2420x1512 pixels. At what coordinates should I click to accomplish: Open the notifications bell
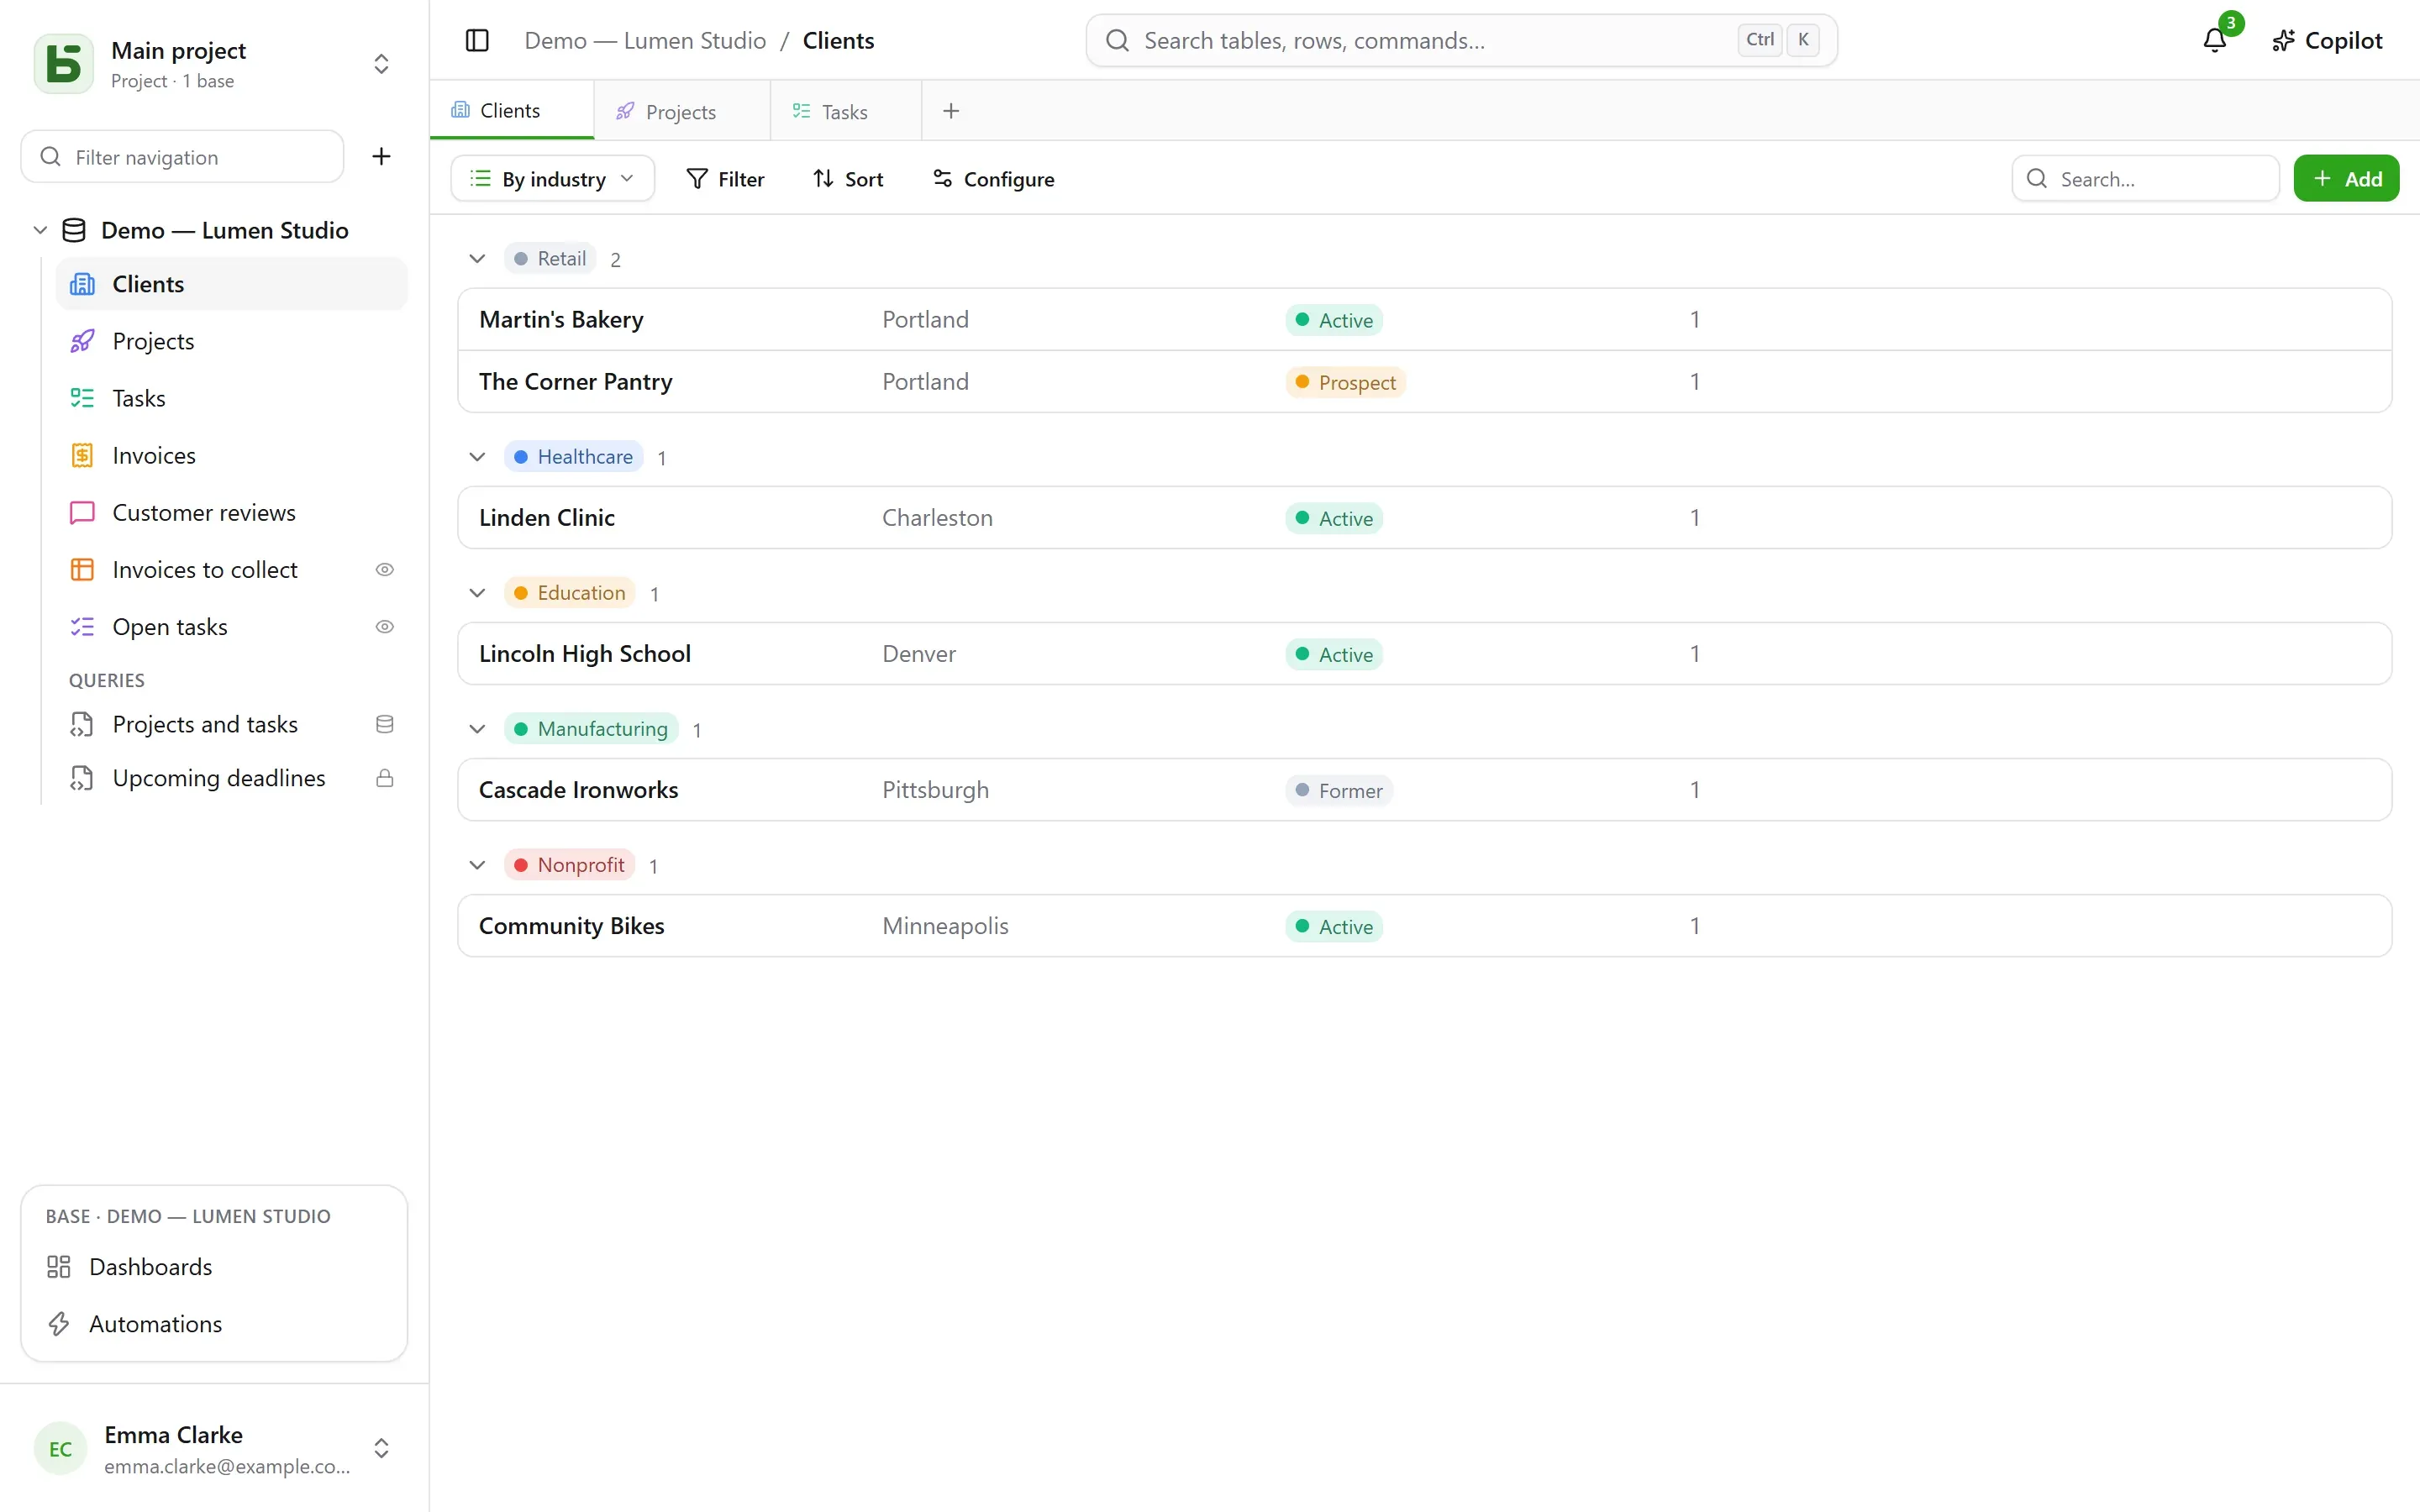pos(2215,40)
